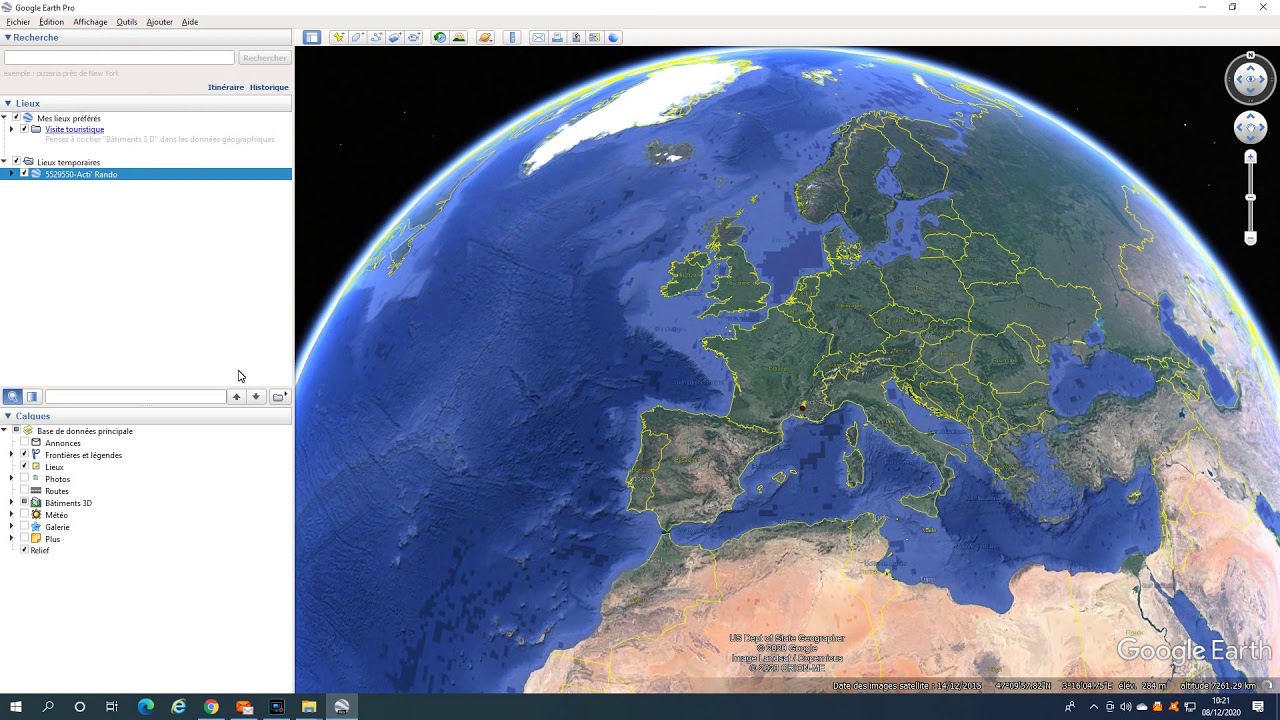The height and width of the screenshot is (720, 1280).
Task: Collapse the Calques panel
Action: point(7,416)
